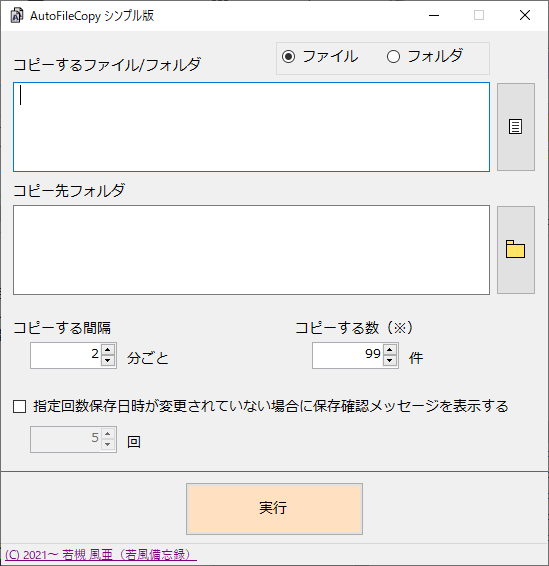Viewport: 549px width, 566px height.
Task: Open the destination folder browse icon
Action: [515, 250]
